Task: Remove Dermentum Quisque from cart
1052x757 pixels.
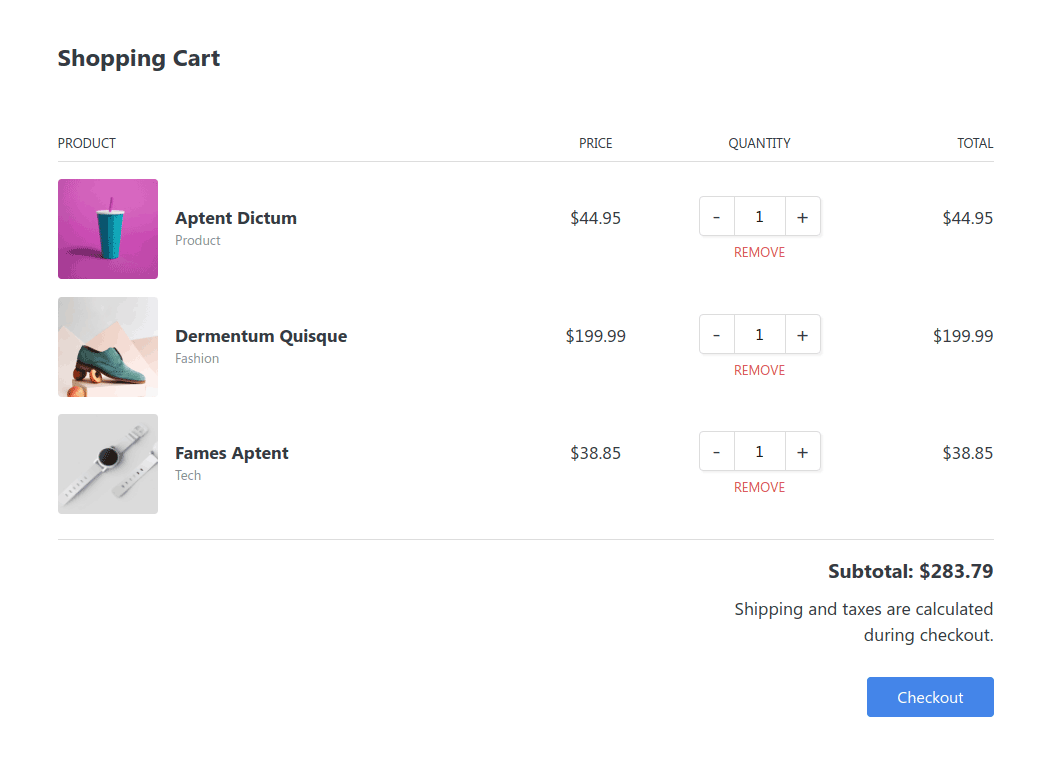Action: coord(759,371)
